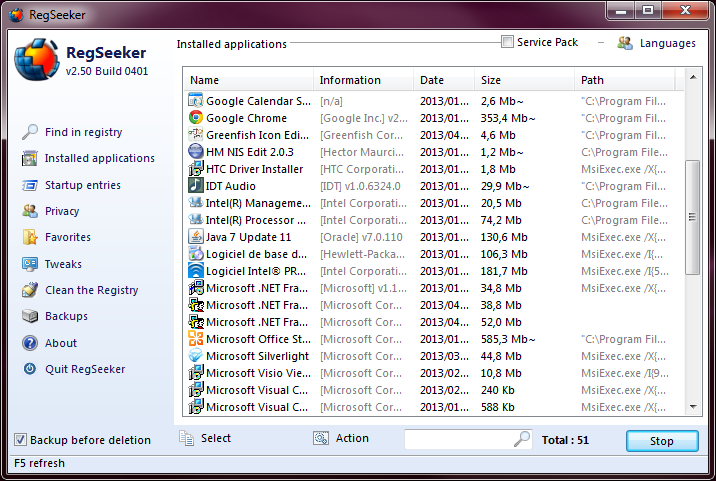The height and width of the screenshot is (481, 716).
Task: Click the RegSeeker logo in title bar
Action: (x=16, y=15)
